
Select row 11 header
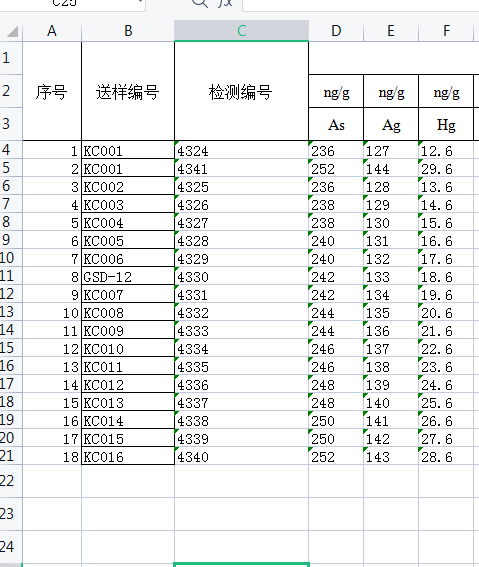pos(11,276)
